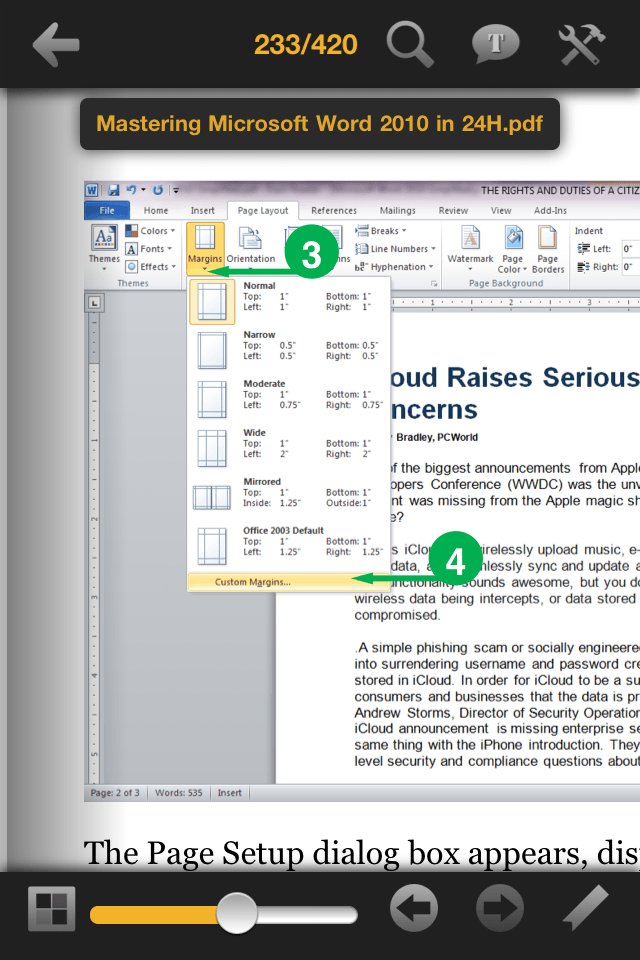This screenshot has width=640, height=960.
Task: Go to the next page with bottom right arrow
Action: (500, 909)
